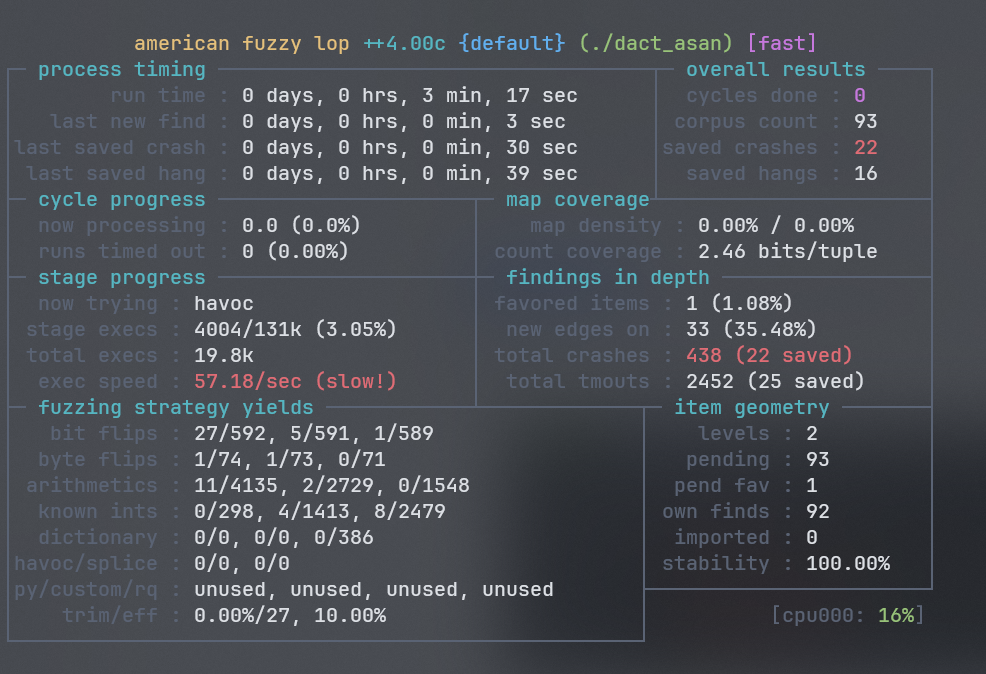This screenshot has width=986, height=674.
Task: Select the 'trim/eff' label
Action: 110,616
